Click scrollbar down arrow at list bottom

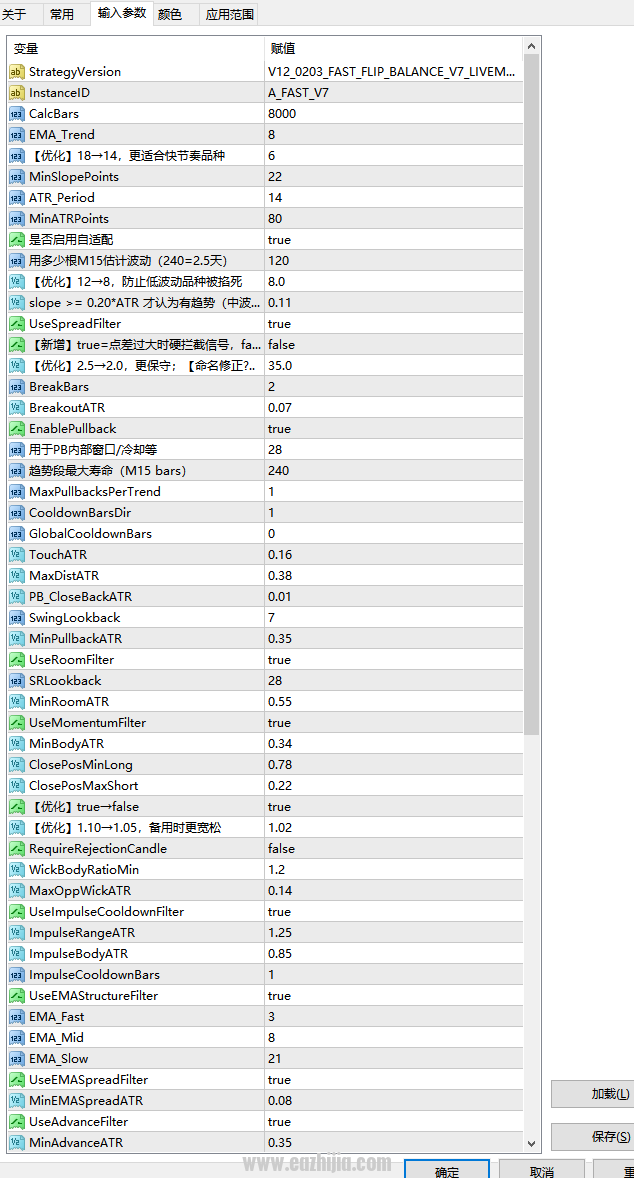[532, 1143]
